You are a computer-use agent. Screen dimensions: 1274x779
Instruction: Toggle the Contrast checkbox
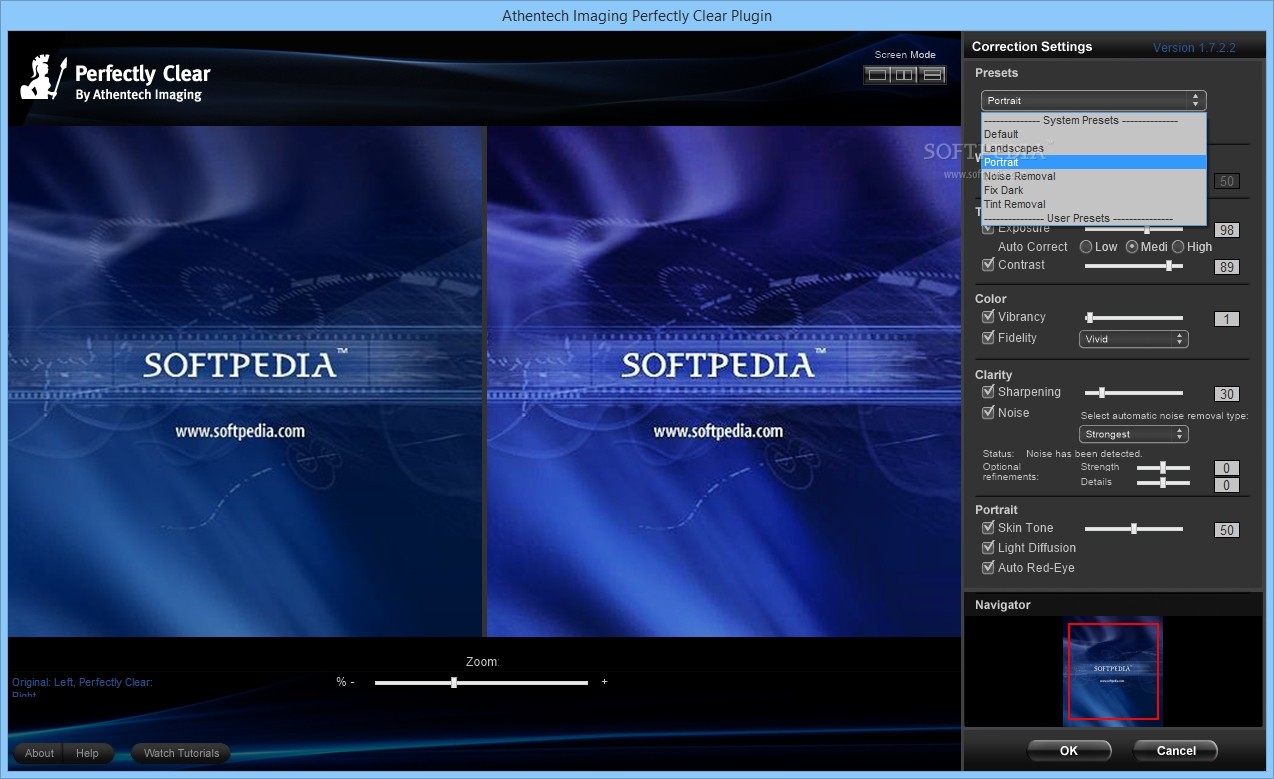[x=988, y=265]
